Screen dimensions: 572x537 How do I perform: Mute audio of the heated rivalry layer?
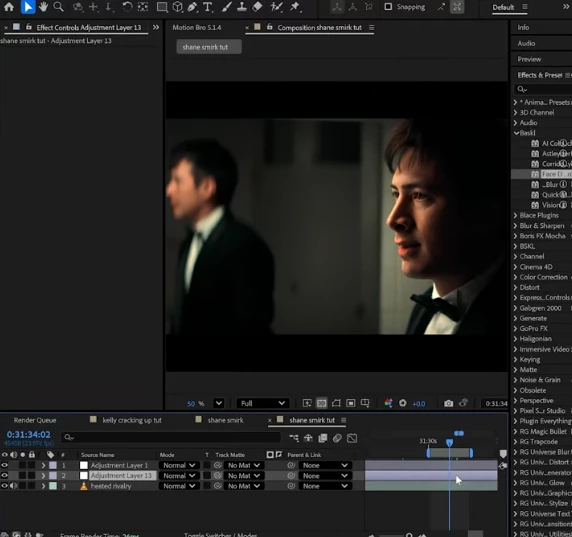tap(13, 486)
